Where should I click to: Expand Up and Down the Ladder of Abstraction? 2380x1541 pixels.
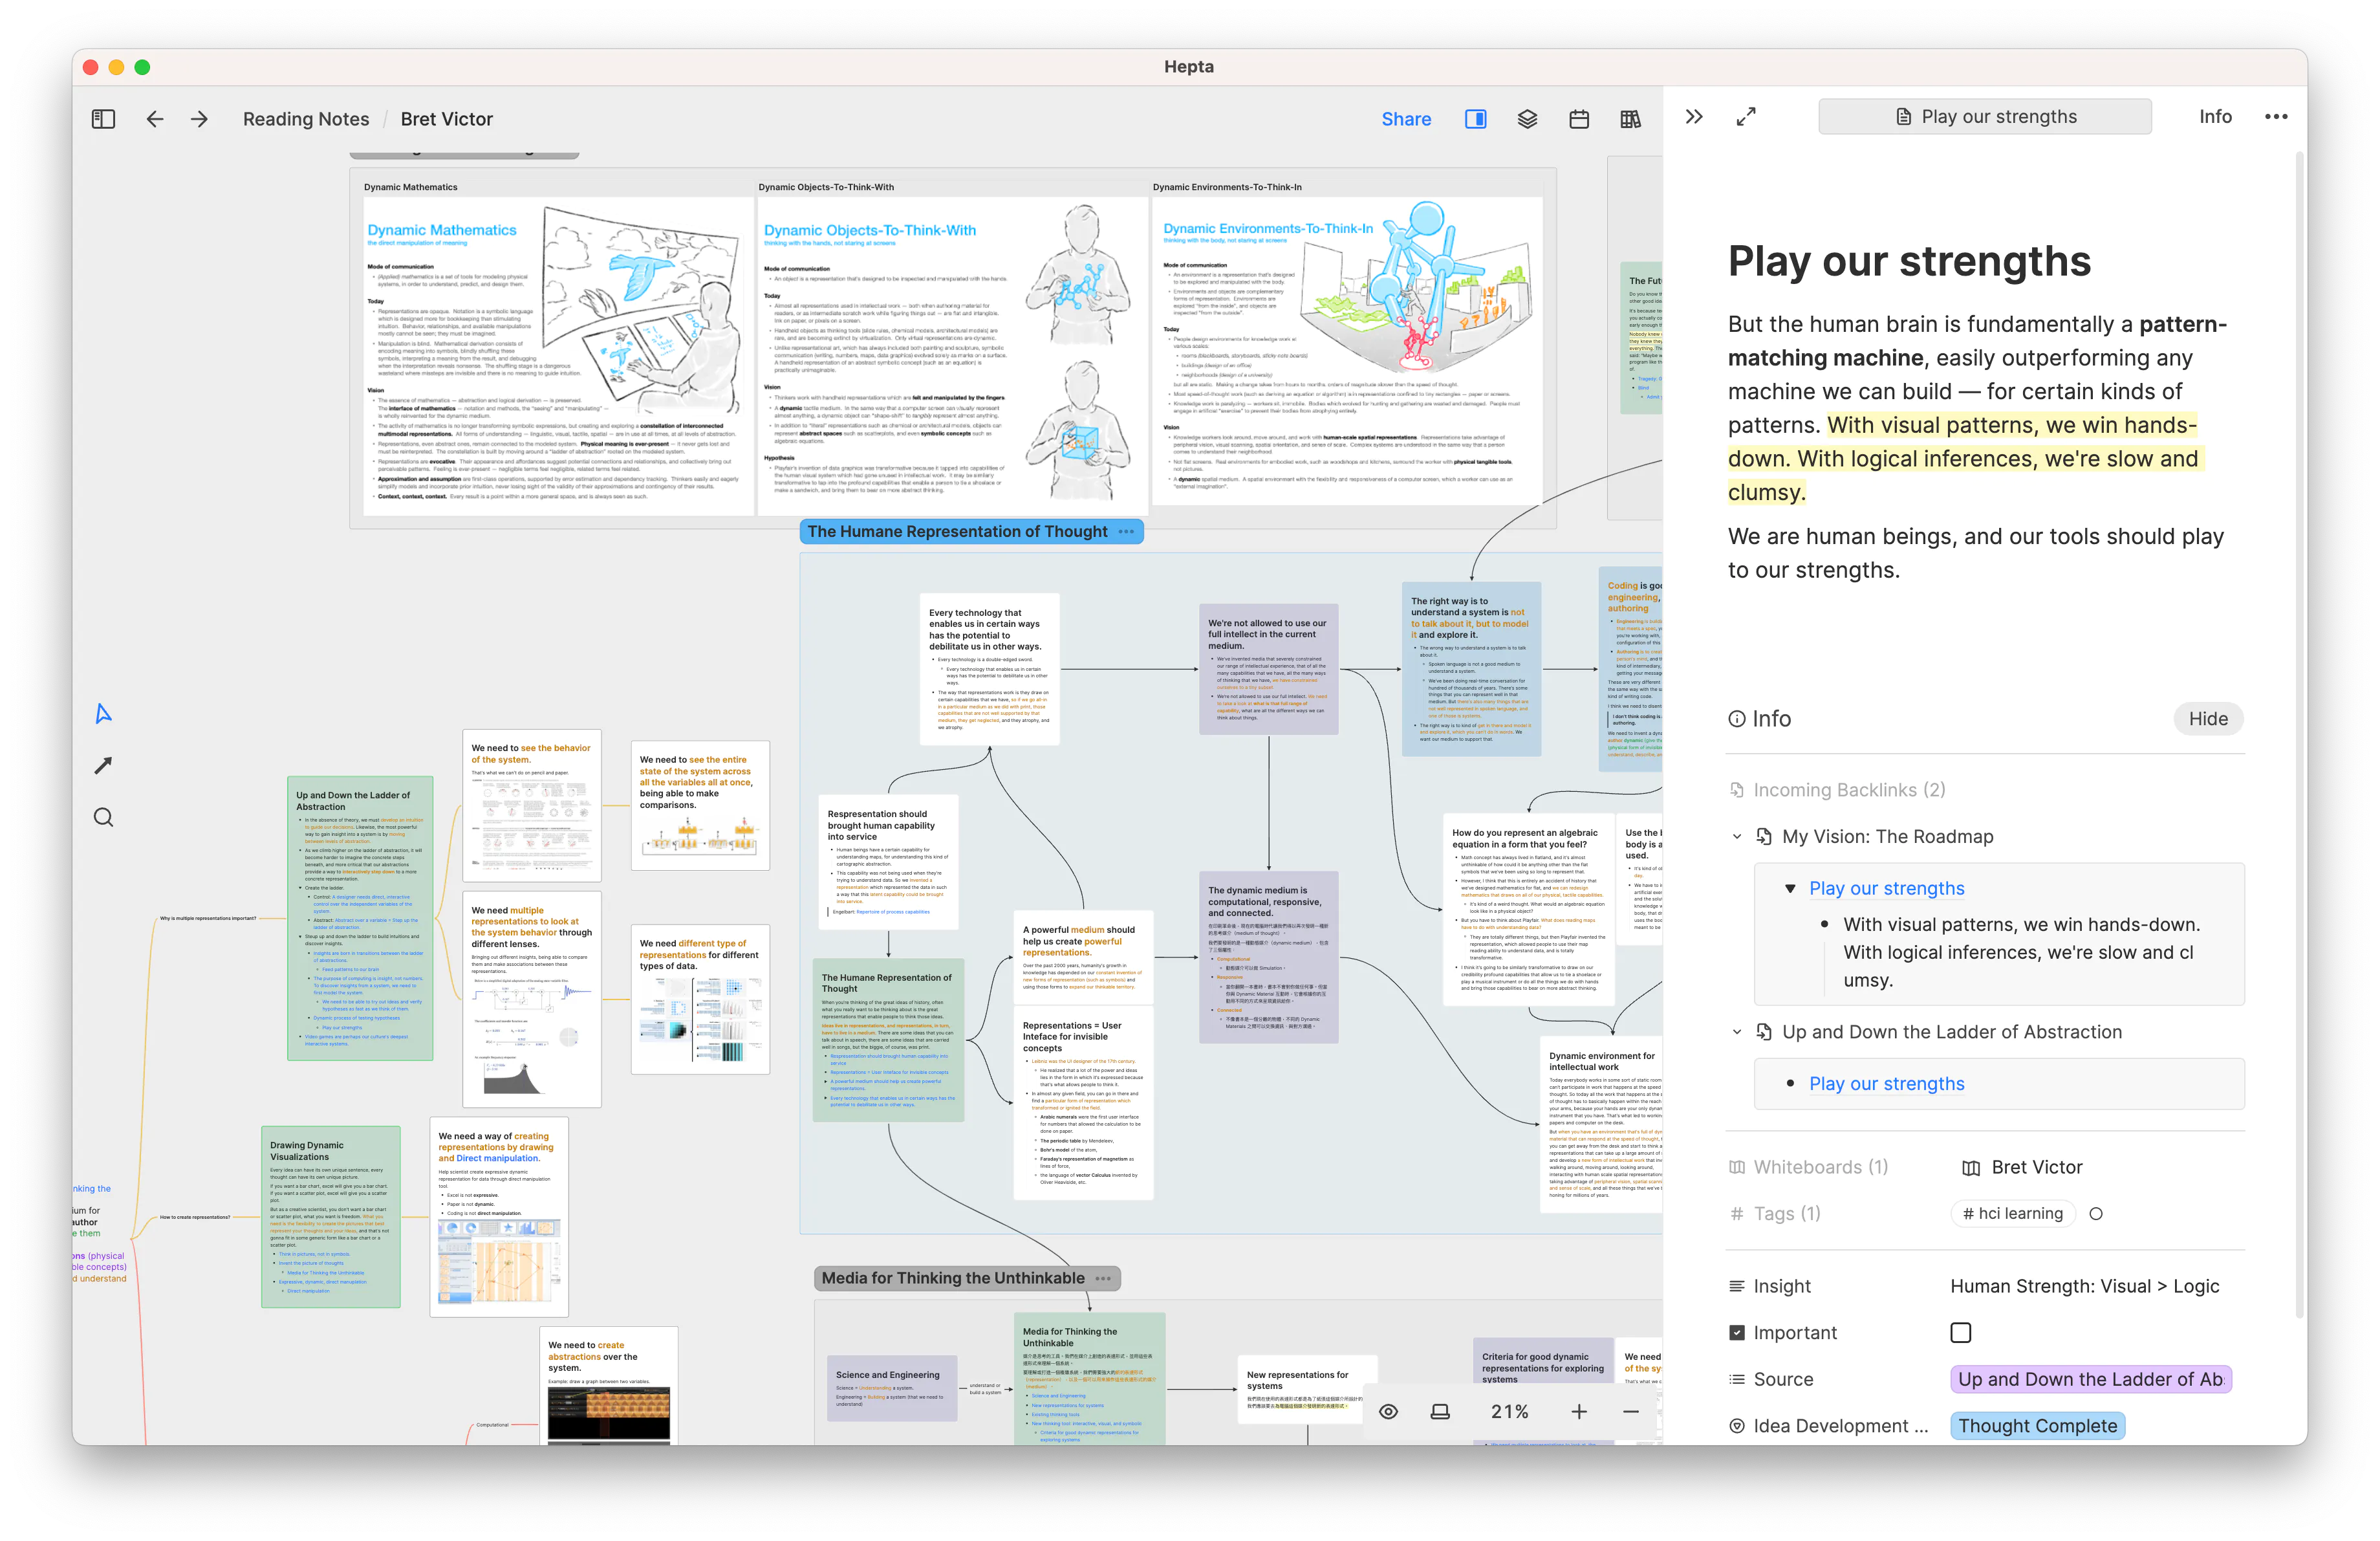[x=1737, y=1031]
